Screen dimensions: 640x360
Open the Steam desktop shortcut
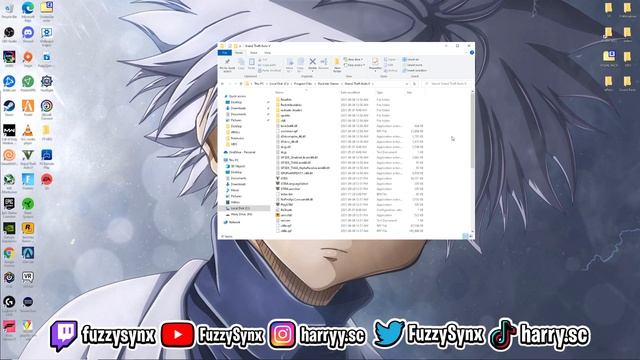[9, 108]
